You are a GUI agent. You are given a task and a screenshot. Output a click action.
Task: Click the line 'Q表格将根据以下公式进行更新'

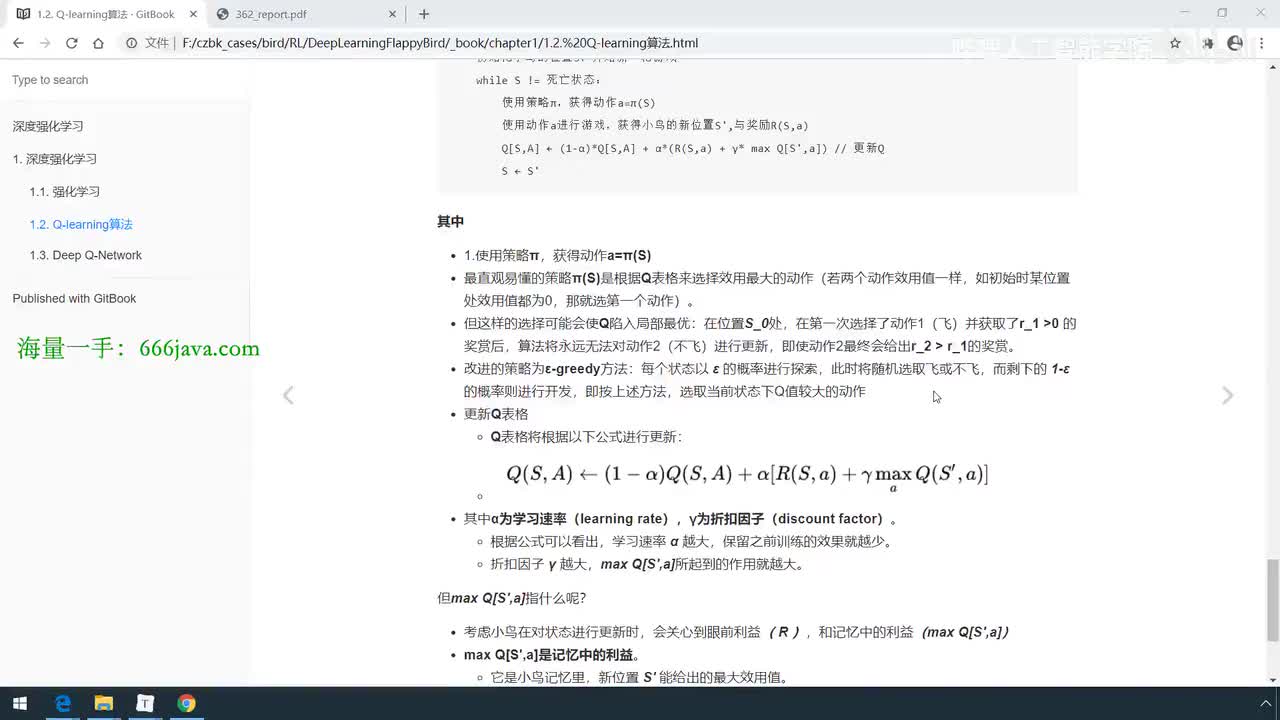coord(587,437)
